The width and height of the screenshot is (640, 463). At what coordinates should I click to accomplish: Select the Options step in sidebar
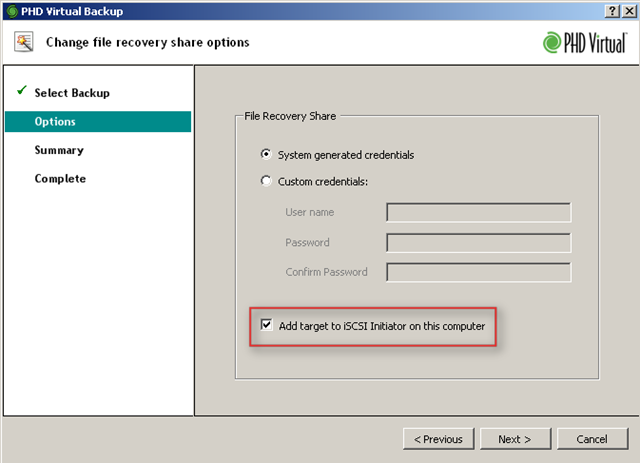pos(55,122)
